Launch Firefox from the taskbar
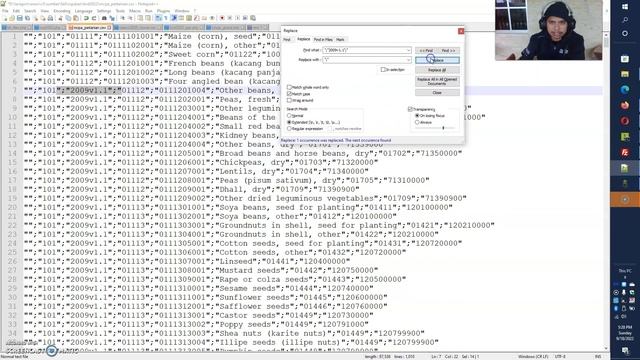Screen dimensions: 640x360 point(625,105)
